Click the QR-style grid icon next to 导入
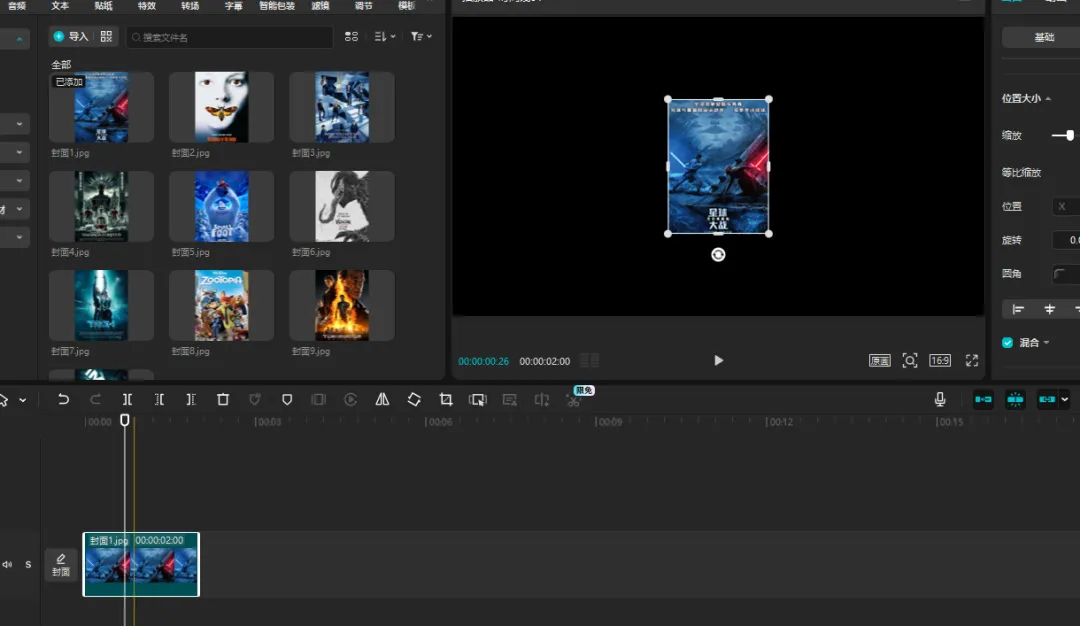The width and height of the screenshot is (1080, 626). pyautogui.click(x=106, y=36)
